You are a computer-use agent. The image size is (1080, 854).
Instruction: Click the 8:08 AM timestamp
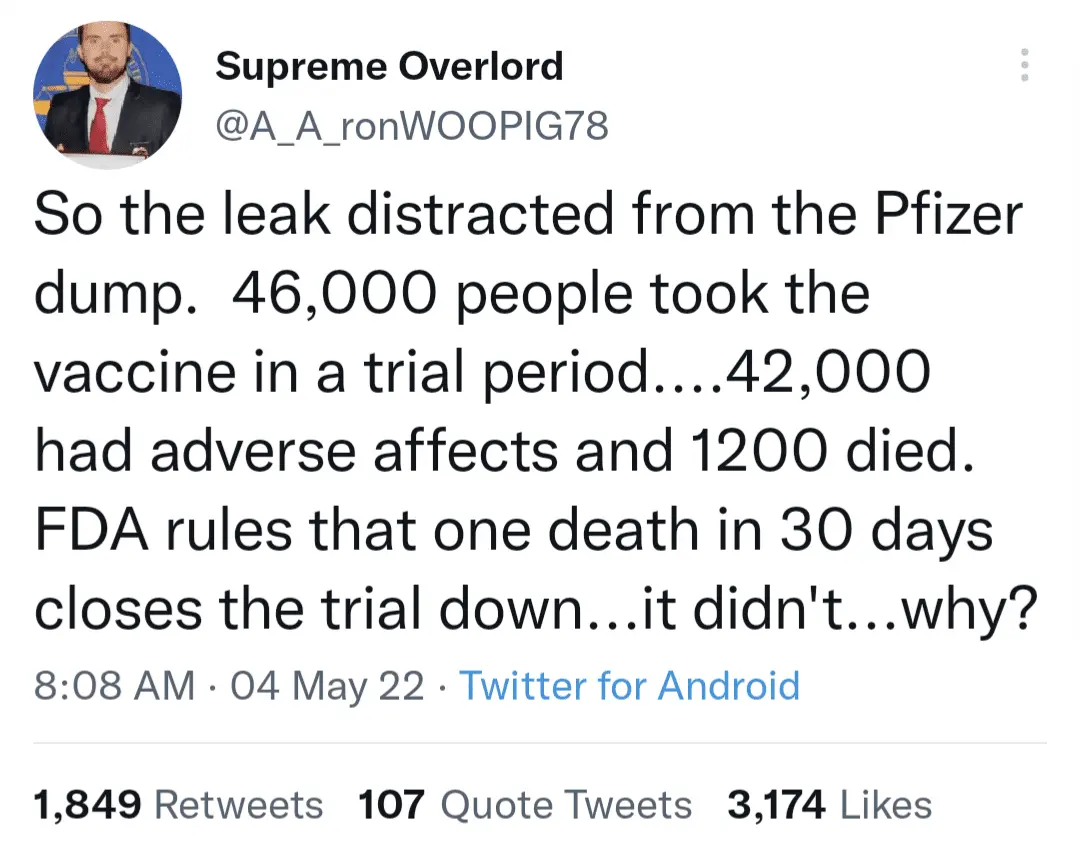[114, 686]
